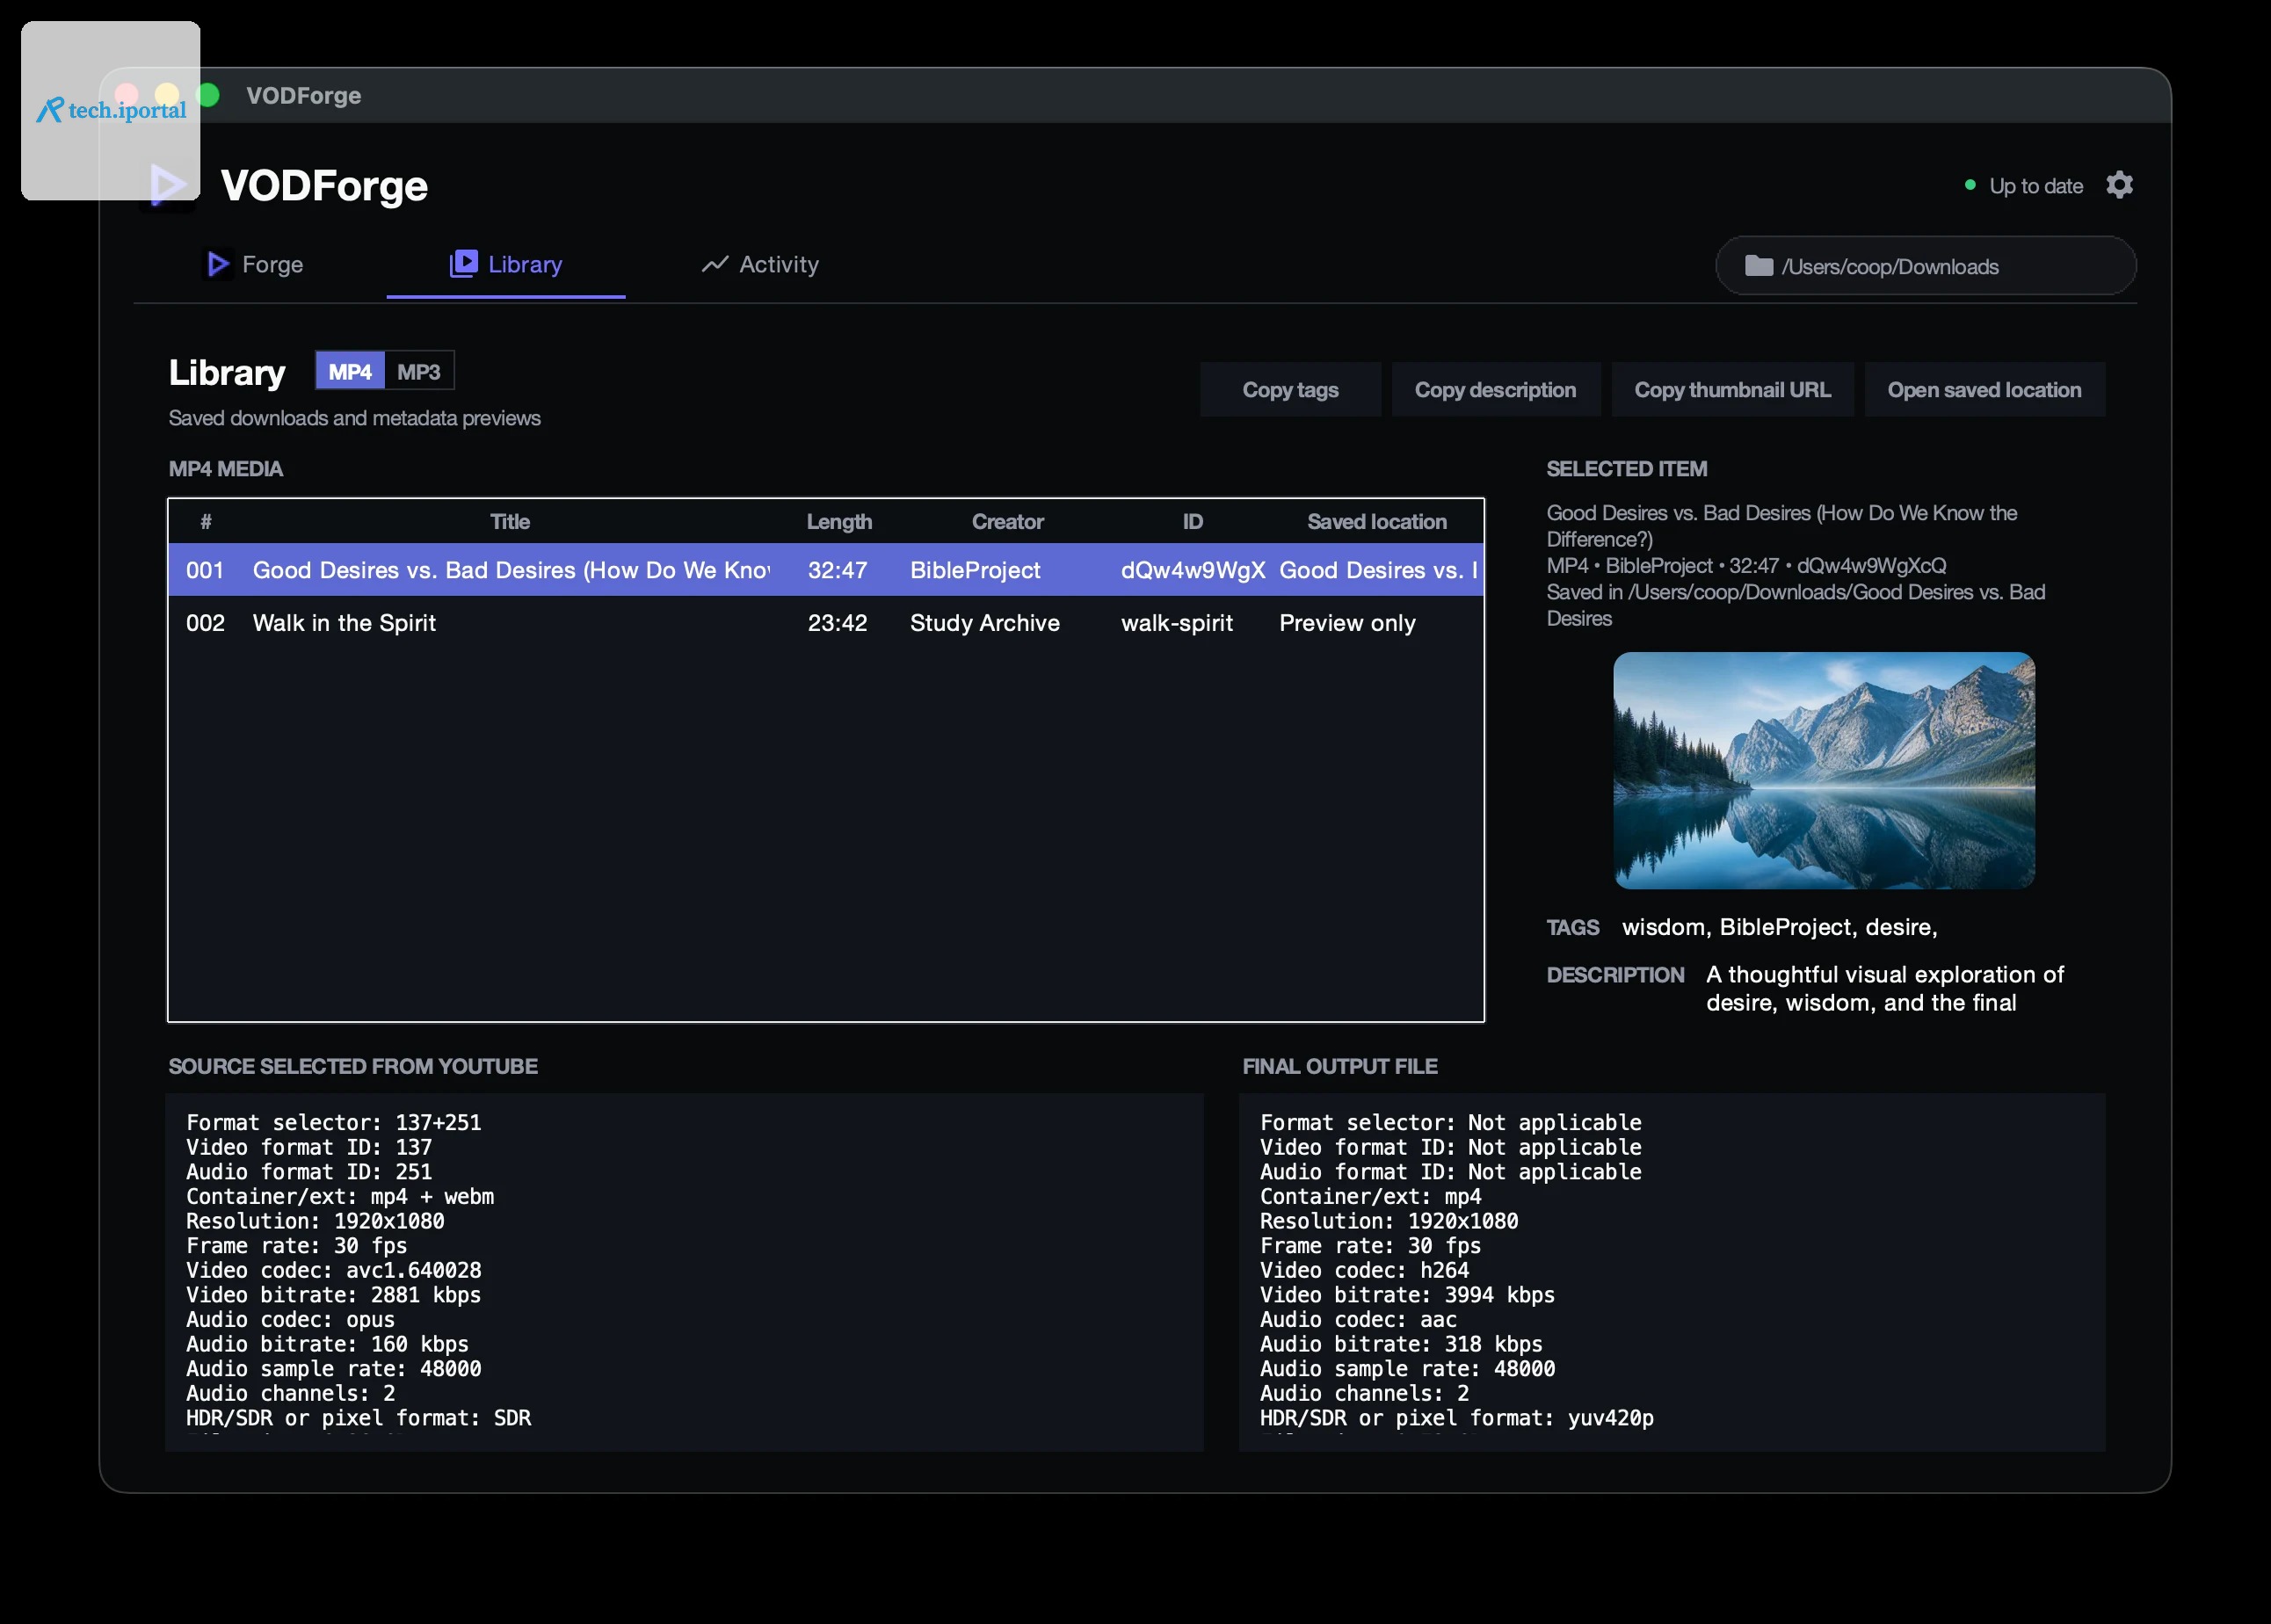Click the Up to date status indicator

[2024, 186]
